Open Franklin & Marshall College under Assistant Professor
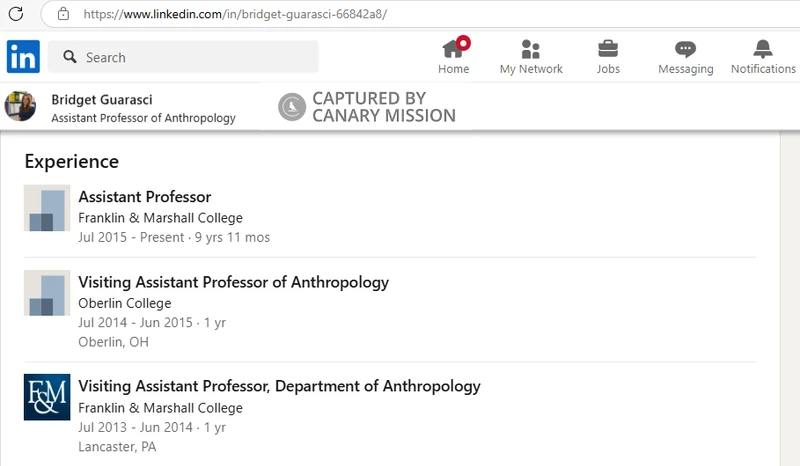Image resolution: width=800 pixels, height=466 pixels. pyautogui.click(x=160, y=218)
